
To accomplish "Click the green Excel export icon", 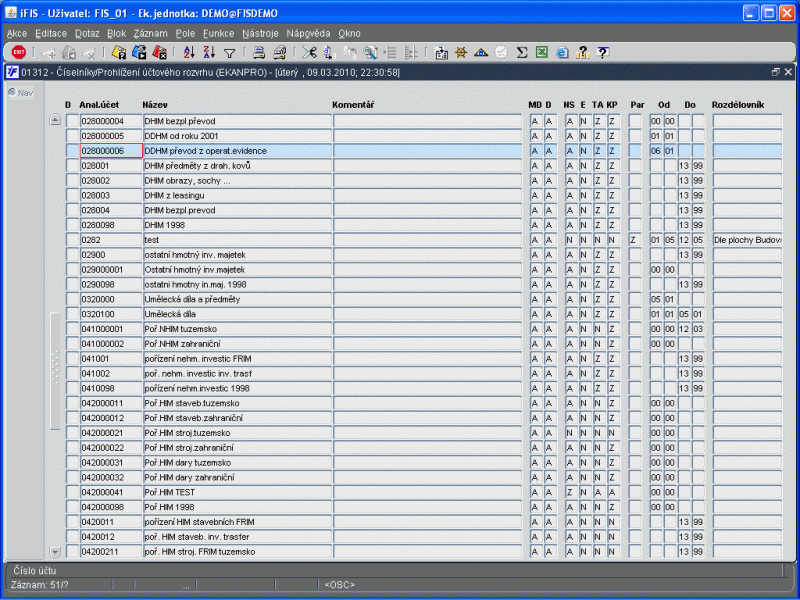I will (x=542, y=52).
